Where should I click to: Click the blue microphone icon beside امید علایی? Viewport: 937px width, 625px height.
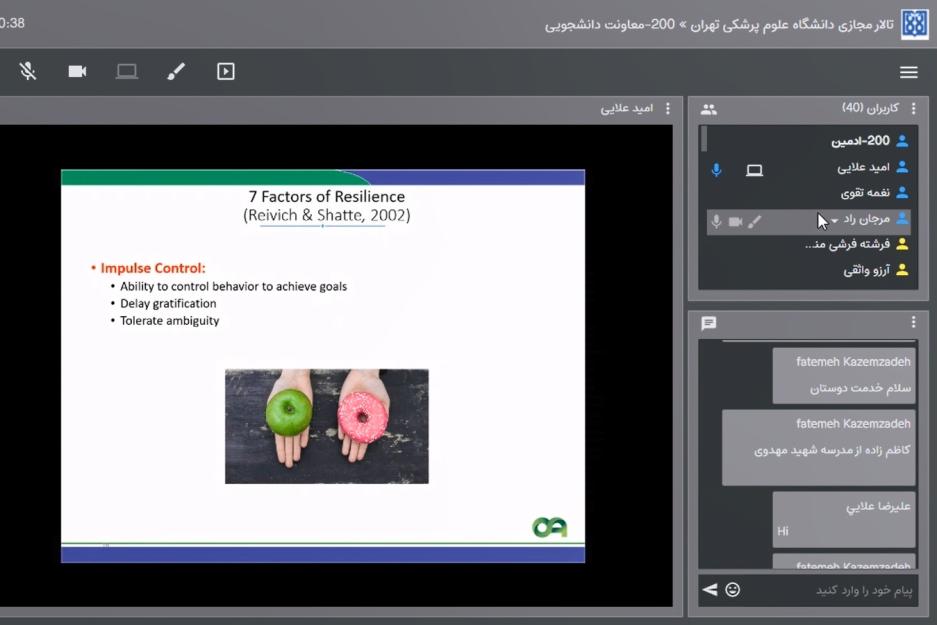(716, 170)
